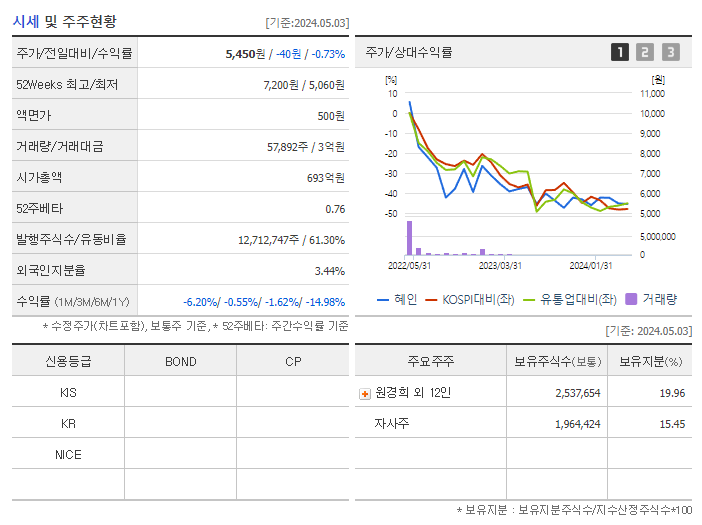Screen dimensions: 702x525
Task: Click the 수정주가 footnote text
Action: [x=195, y=326]
